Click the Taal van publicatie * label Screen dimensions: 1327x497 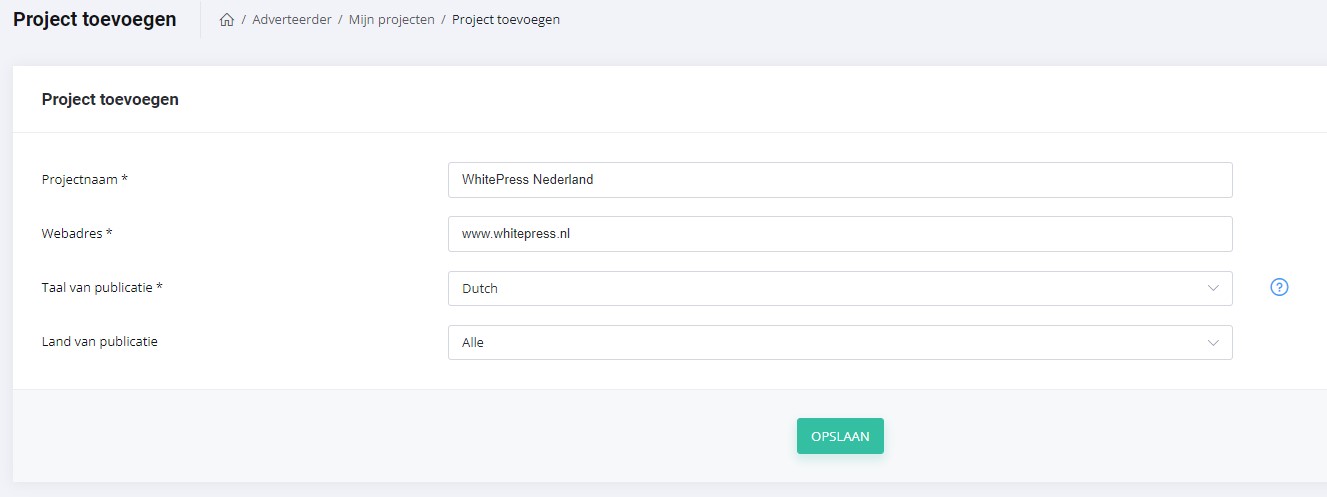(102, 288)
